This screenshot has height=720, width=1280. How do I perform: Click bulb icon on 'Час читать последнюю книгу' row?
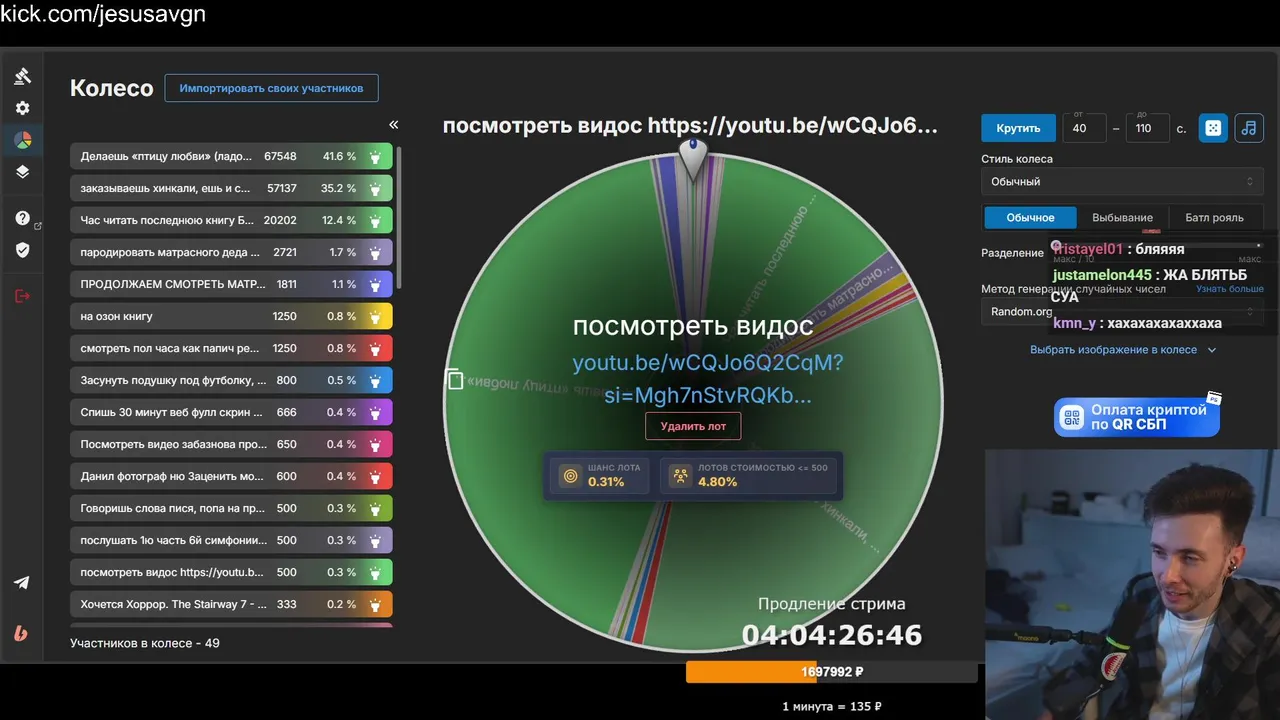376,221
